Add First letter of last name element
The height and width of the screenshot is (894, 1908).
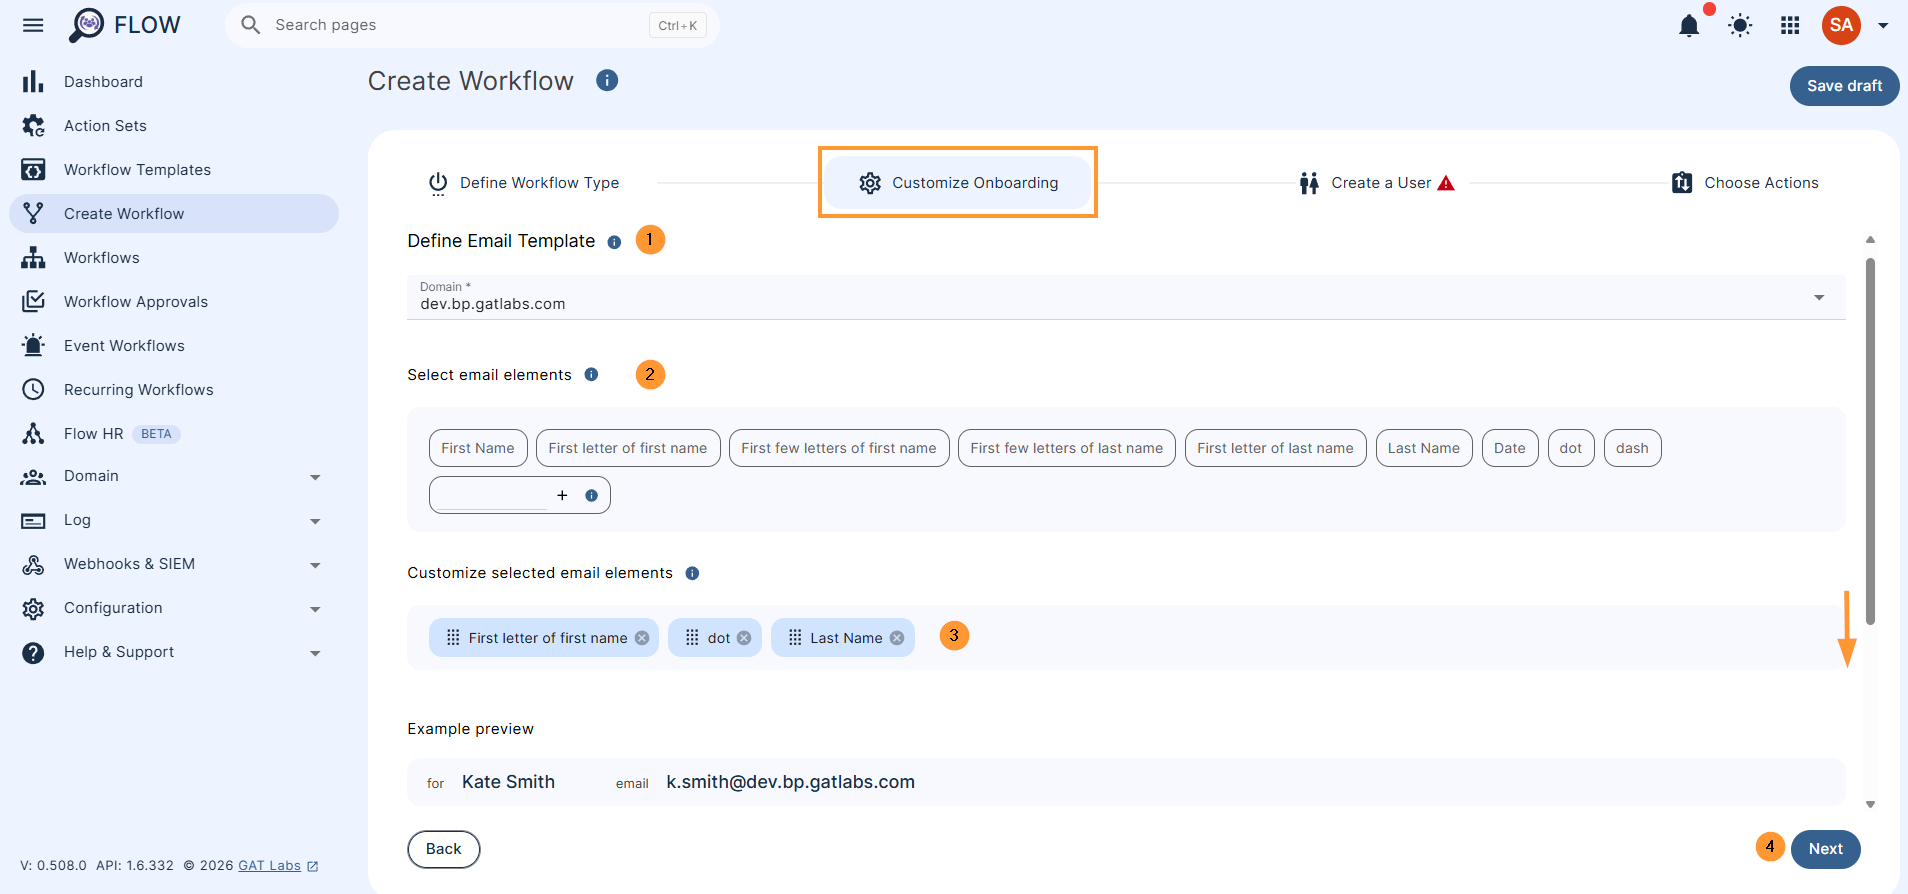pos(1275,448)
